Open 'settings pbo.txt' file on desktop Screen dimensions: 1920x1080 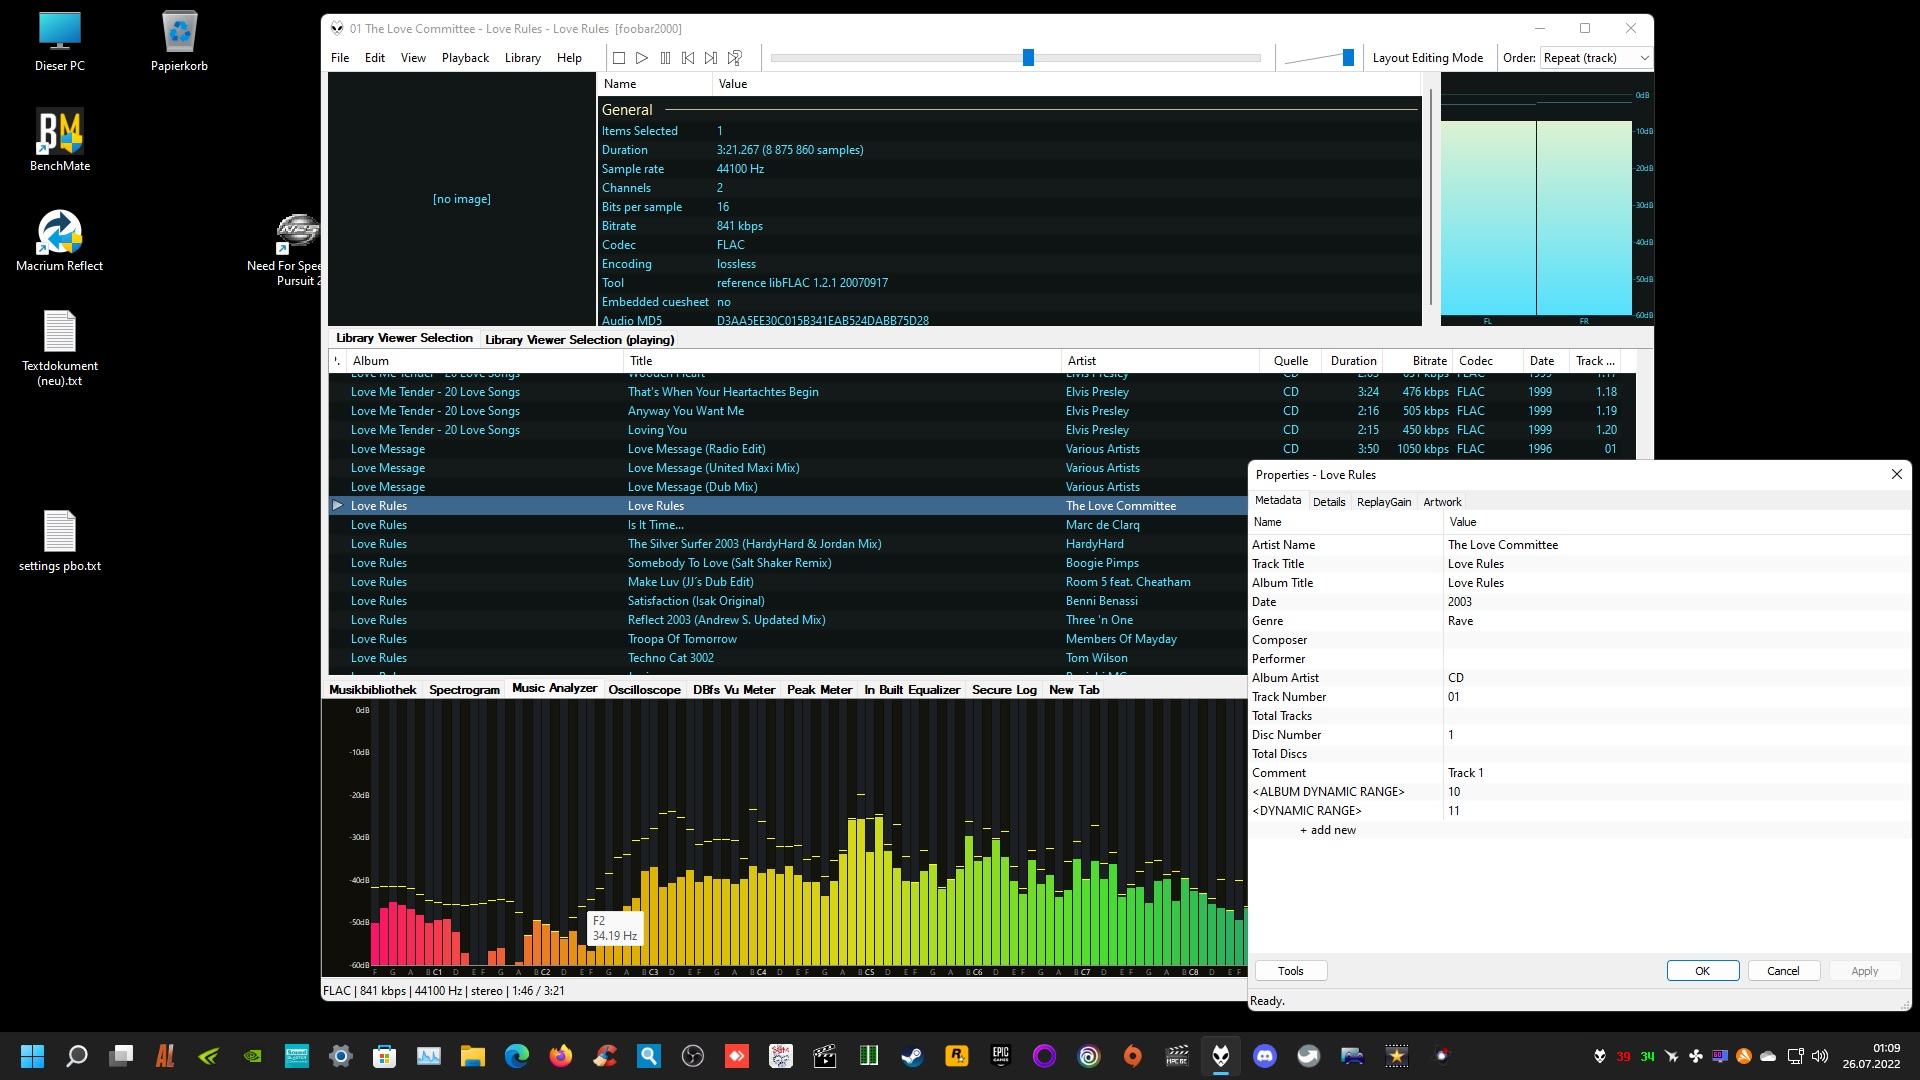60,541
